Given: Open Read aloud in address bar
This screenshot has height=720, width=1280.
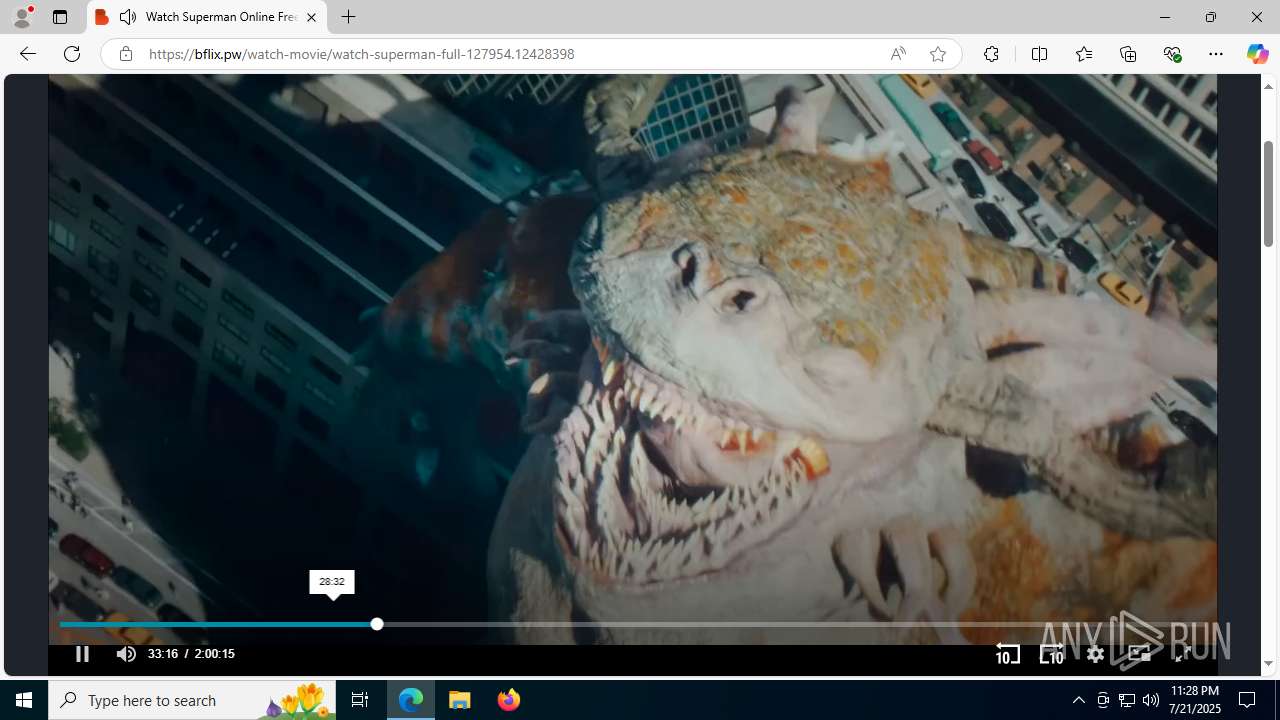Looking at the screenshot, I should tap(898, 54).
